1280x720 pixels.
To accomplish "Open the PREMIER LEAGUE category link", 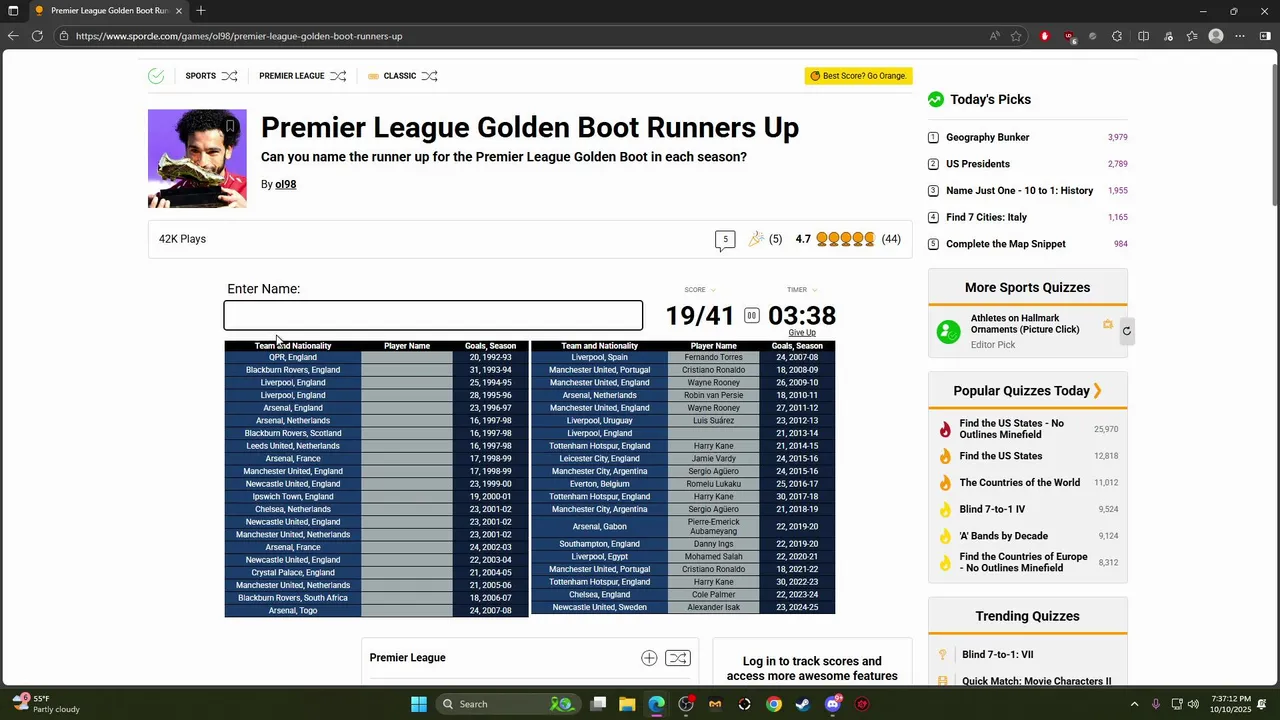I will pos(292,76).
